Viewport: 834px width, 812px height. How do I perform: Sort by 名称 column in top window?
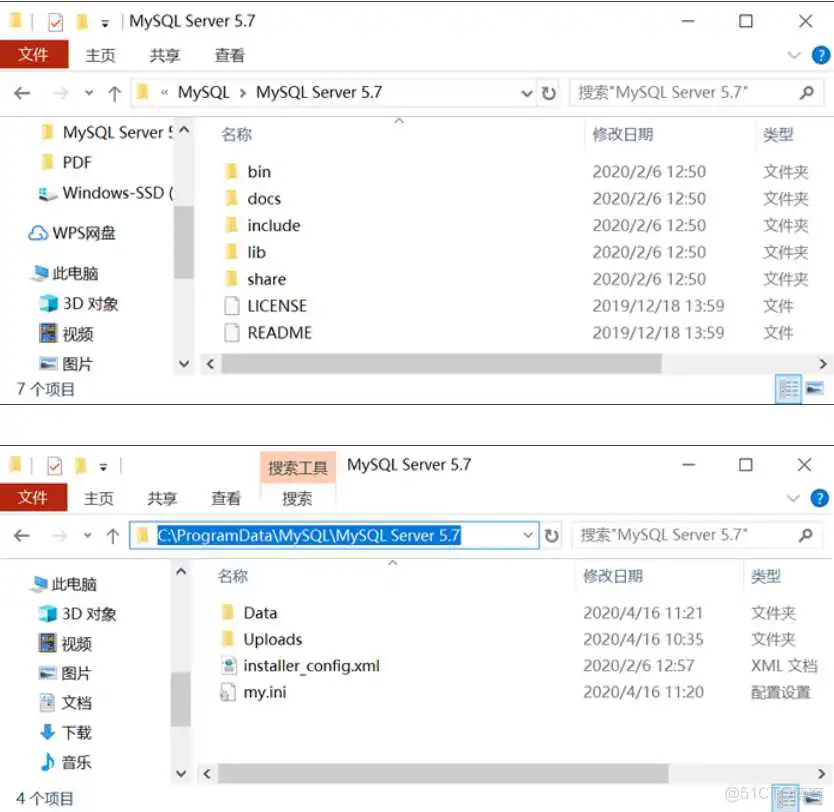236,135
